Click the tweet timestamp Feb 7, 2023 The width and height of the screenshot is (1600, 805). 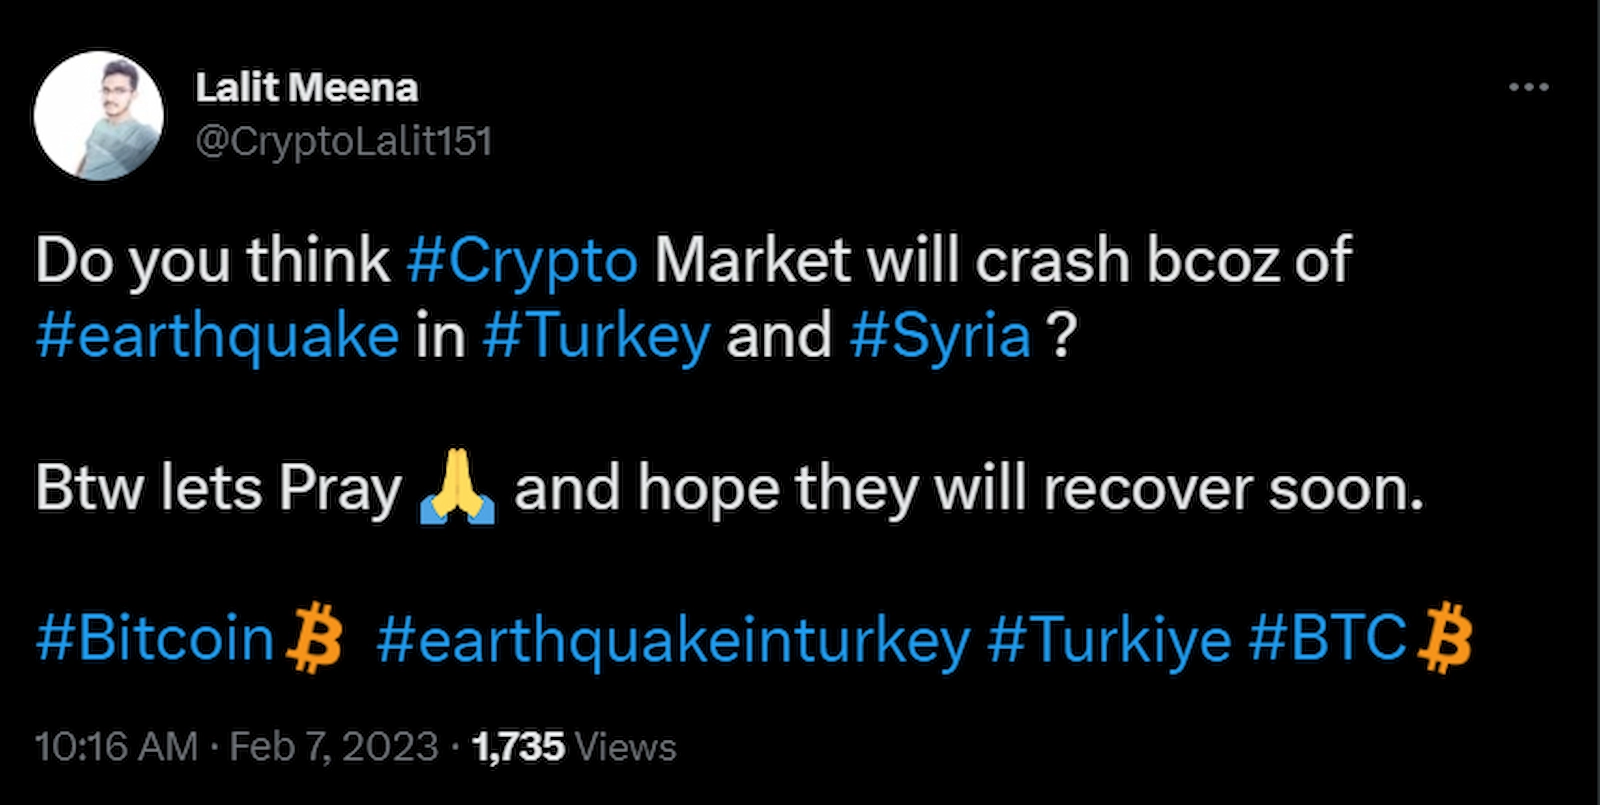coord(332,745)
